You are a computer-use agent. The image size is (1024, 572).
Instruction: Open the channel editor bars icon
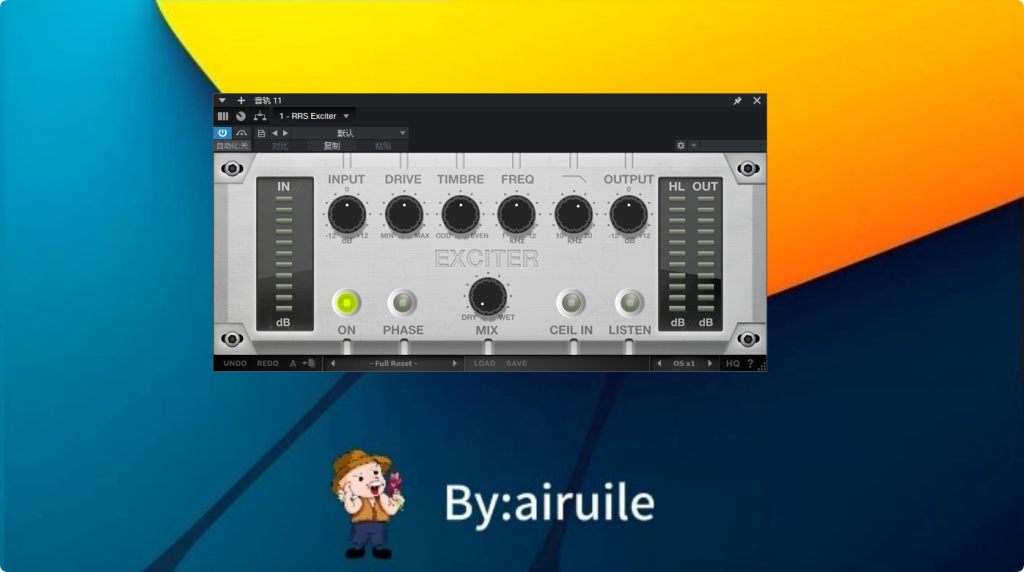pyautogui.click(x=223, y=116)
